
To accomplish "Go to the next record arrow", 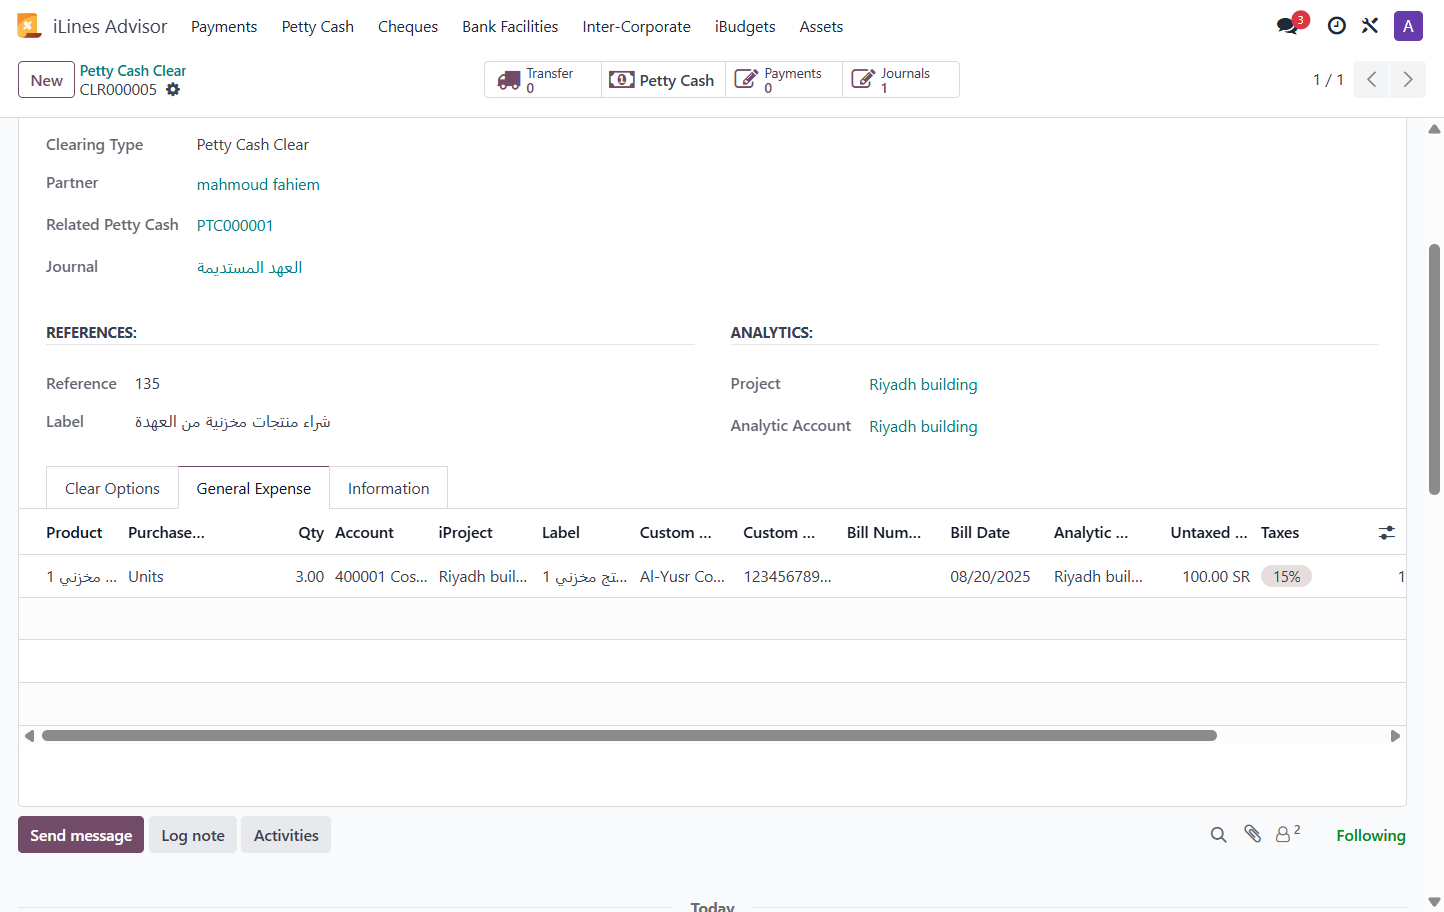I will point(1408,80).
